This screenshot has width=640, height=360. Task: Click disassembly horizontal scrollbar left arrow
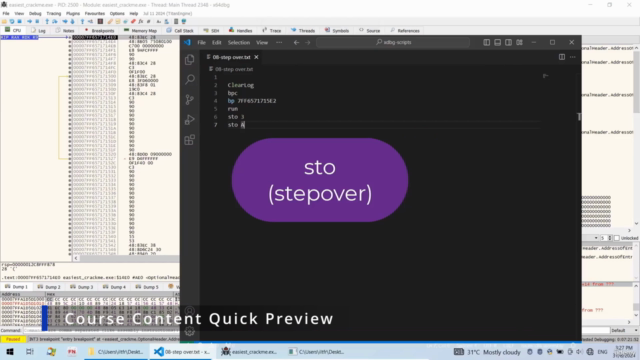76,258
